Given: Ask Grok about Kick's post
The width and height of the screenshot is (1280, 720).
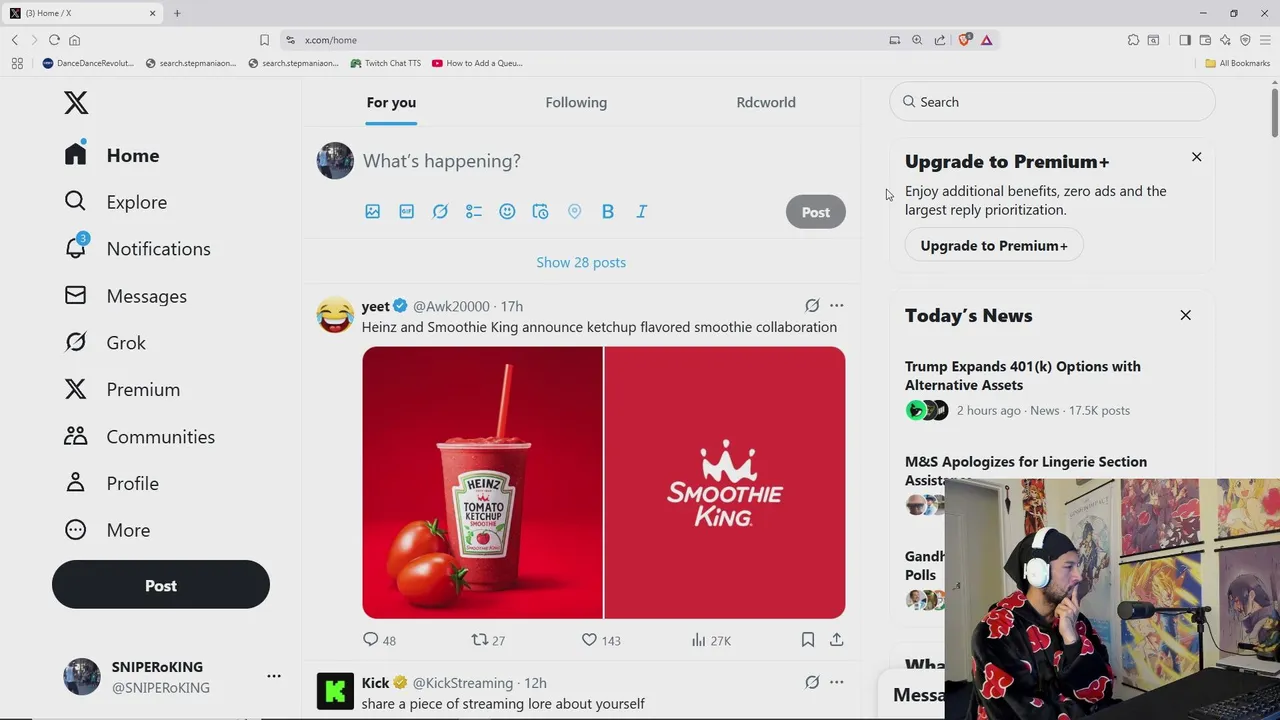Looking at the screenshot, I should tap(812, 682).
